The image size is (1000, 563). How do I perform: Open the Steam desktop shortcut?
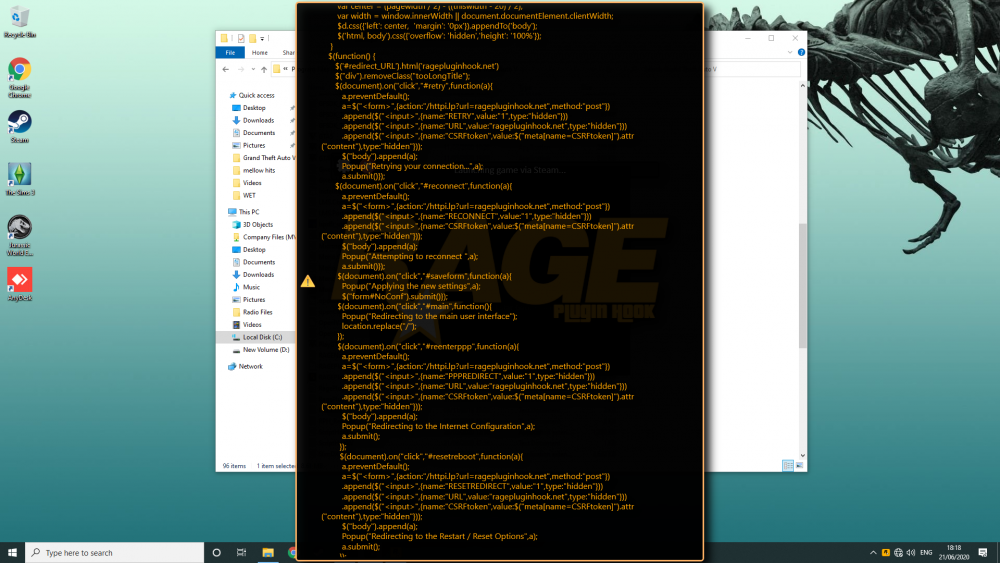(19, 126)
